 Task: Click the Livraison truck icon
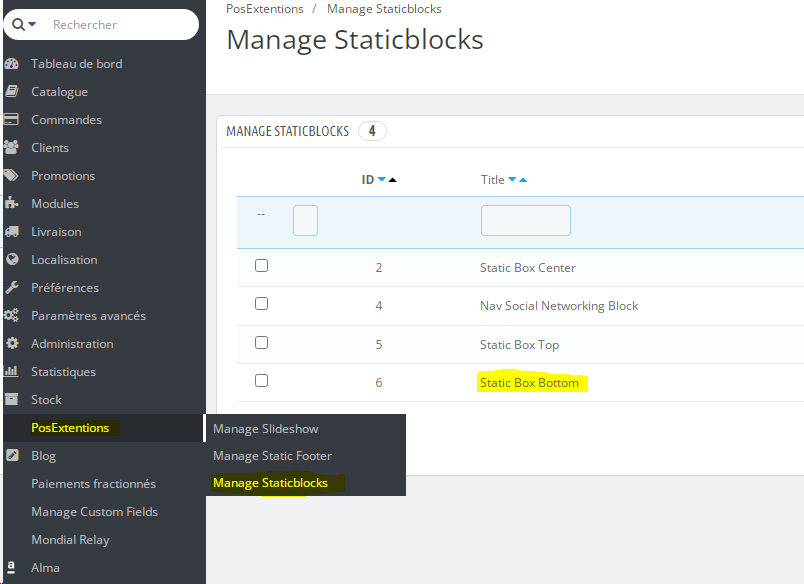pos(11,232)
